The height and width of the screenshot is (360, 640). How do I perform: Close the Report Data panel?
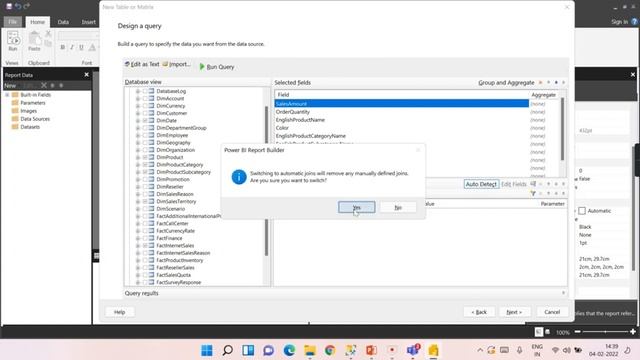87,75
